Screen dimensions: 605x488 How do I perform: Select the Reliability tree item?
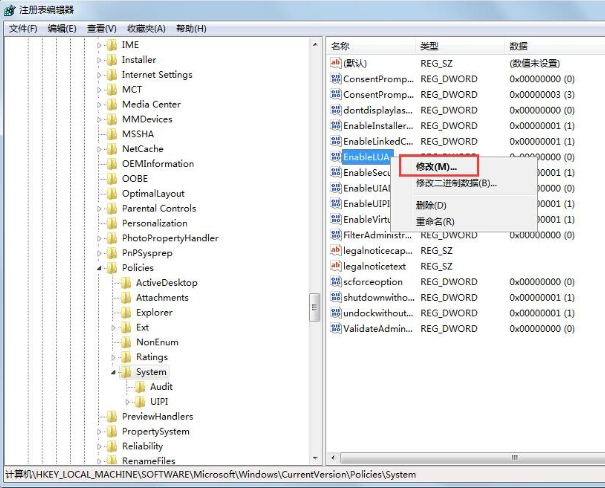pos(142,446)
